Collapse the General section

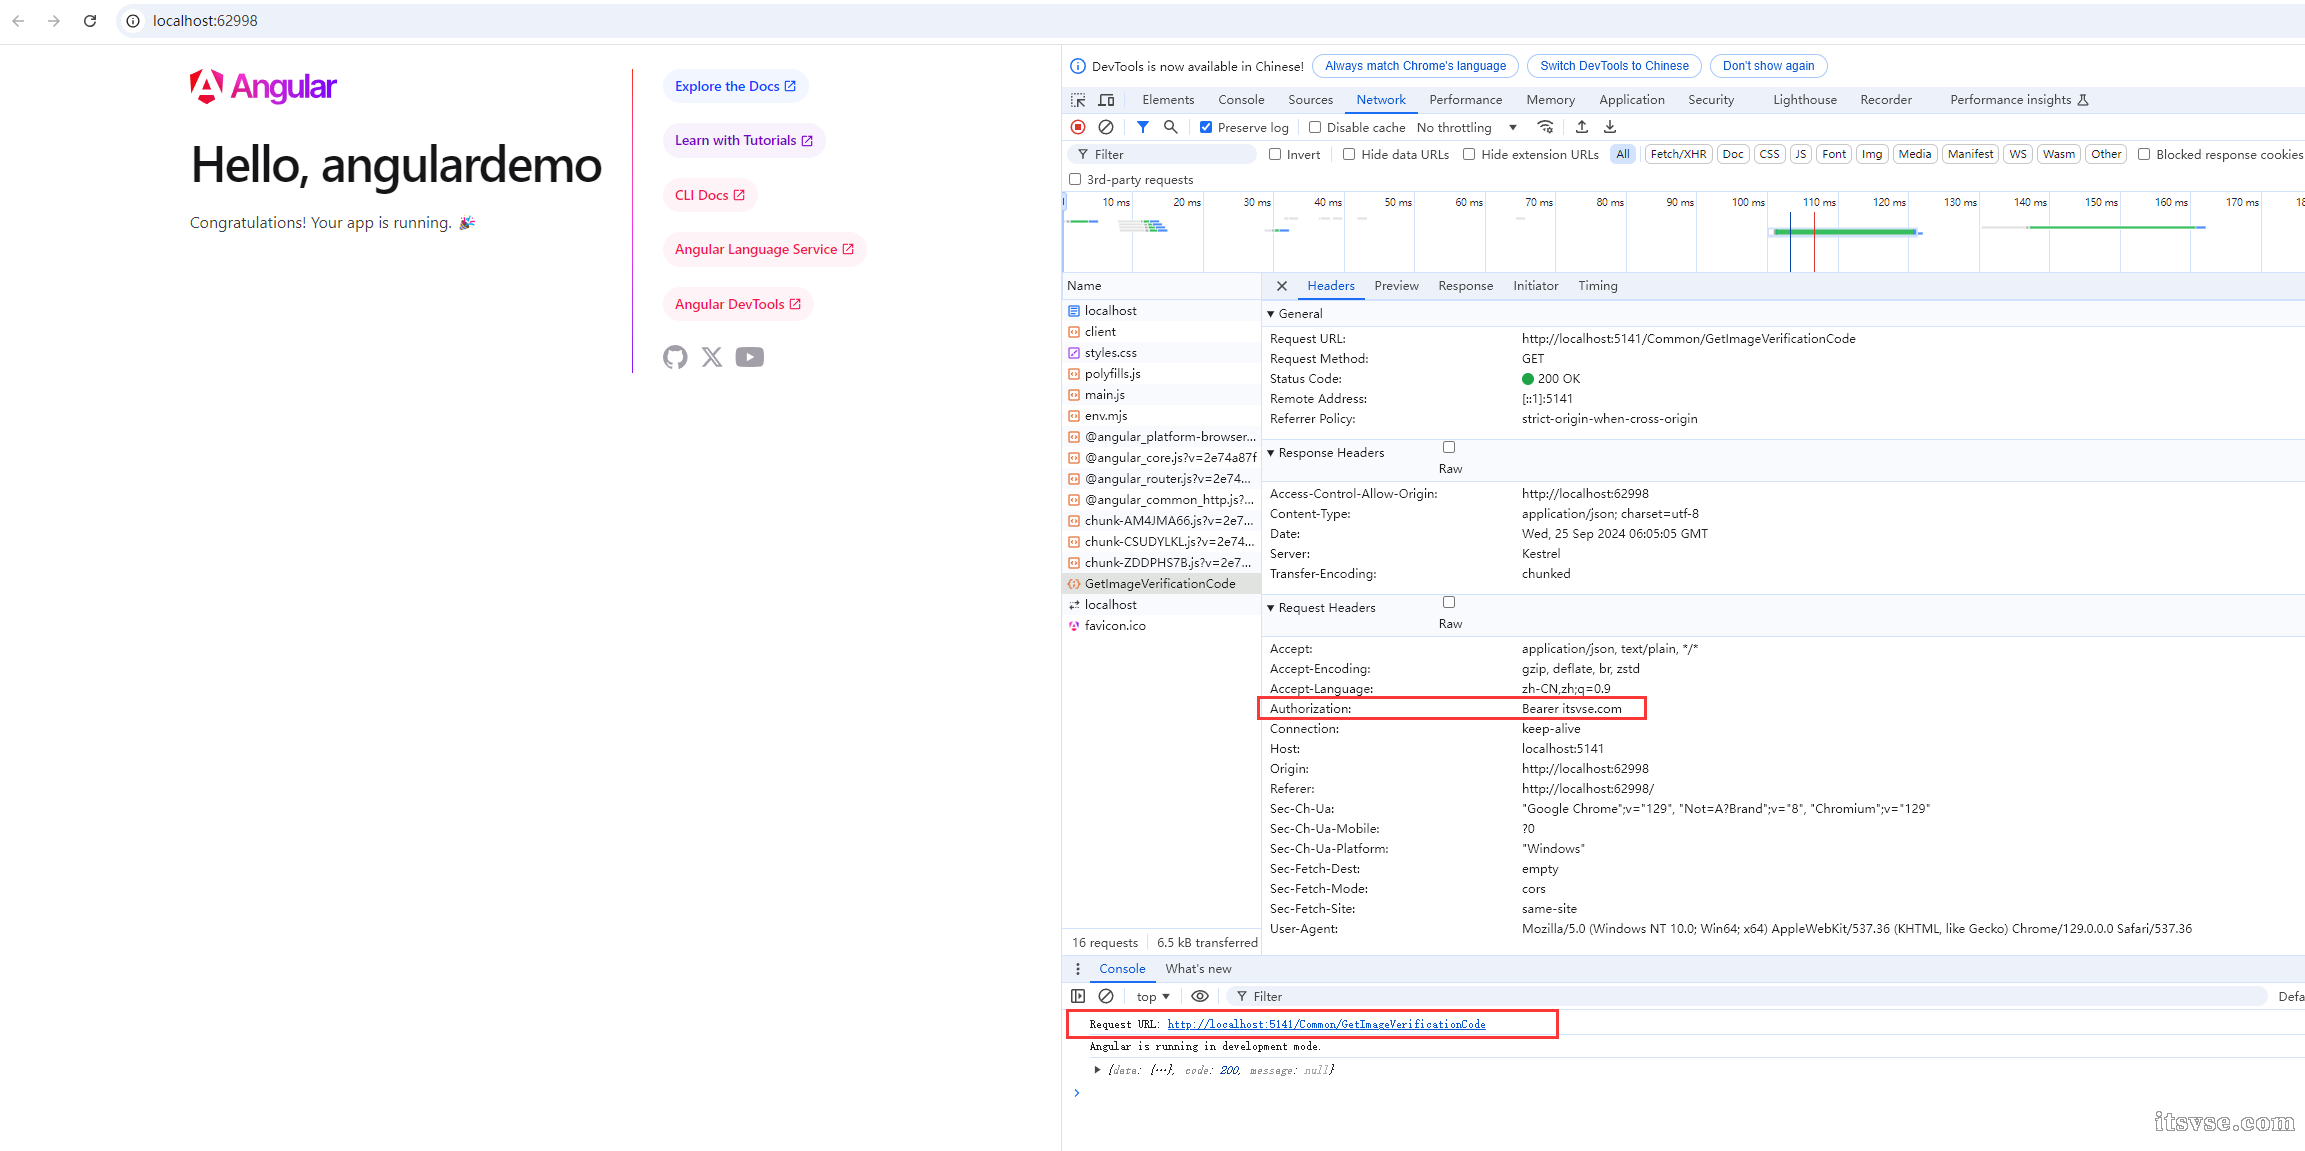tap(1271, 314)
